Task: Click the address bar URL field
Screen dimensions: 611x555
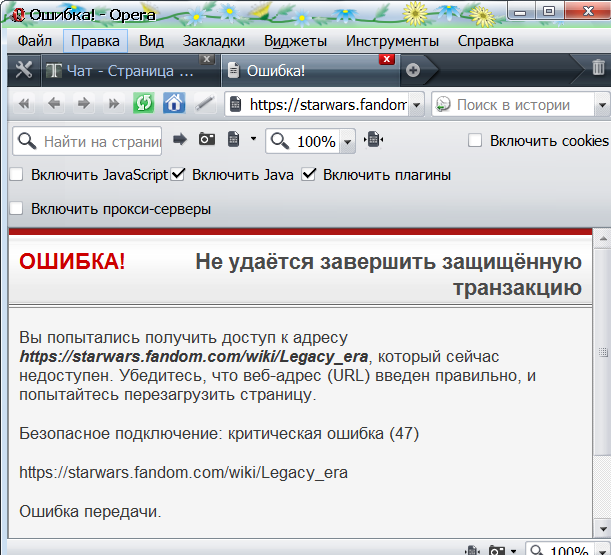Action: [x=324, y=105]
